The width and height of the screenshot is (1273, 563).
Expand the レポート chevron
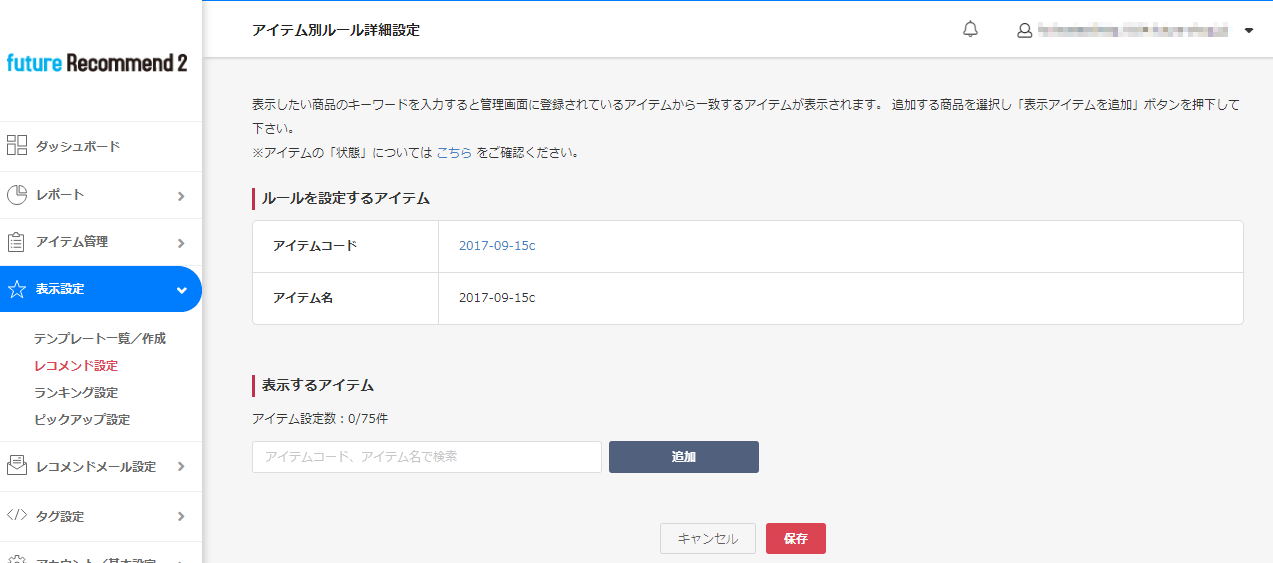[x=181, y=196]
